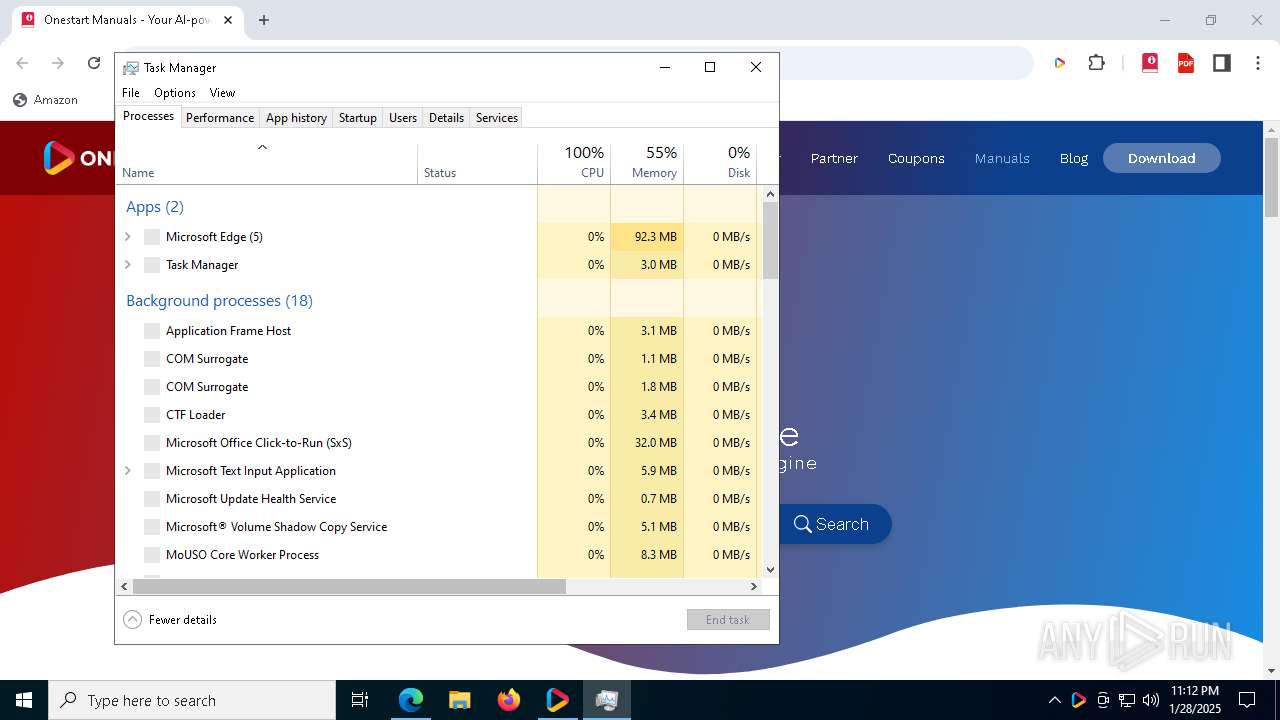
Task: Click the browser back arrow
Action: (x=22, y=63)
